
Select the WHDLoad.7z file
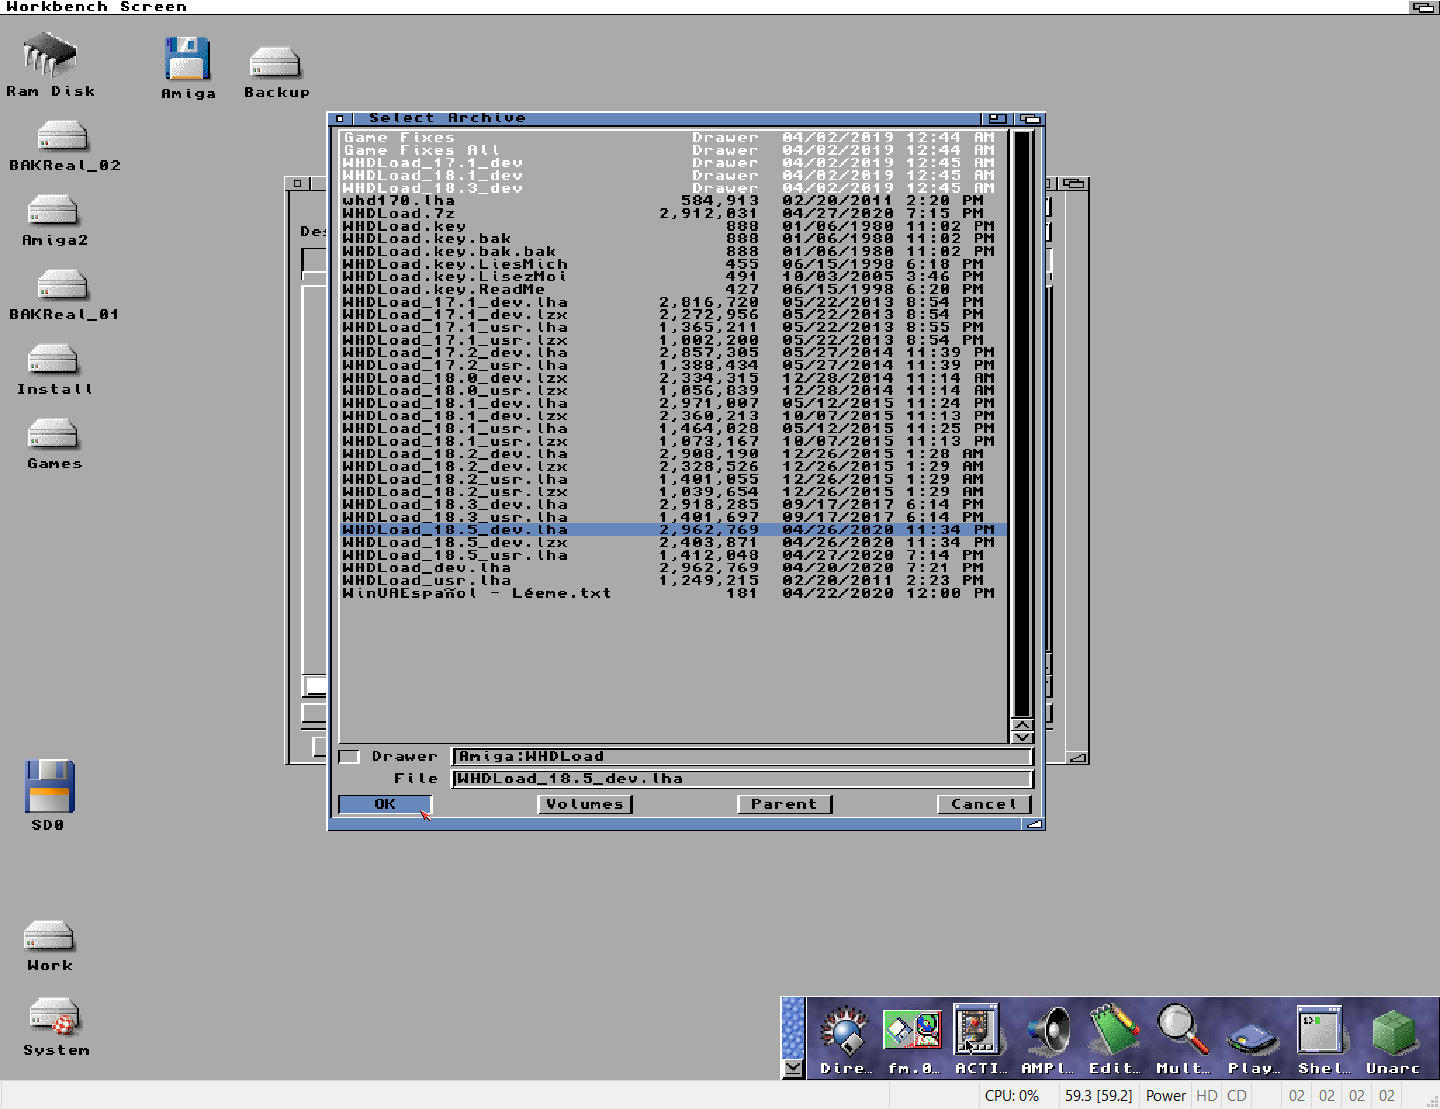click(672, 214)
